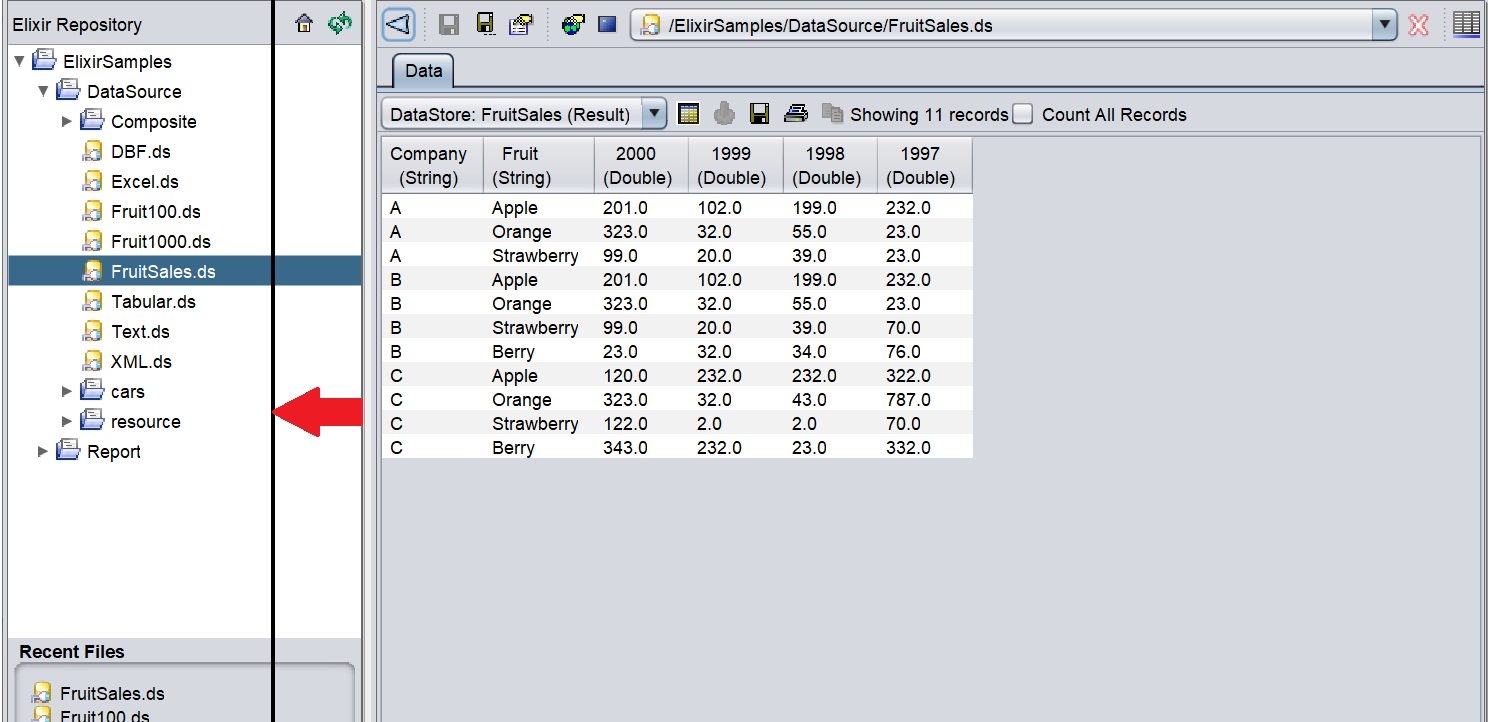Click the table icon next to DataStore dropdown
The height and width of the screenshot is (722, 1488).
tap(688, 114)
